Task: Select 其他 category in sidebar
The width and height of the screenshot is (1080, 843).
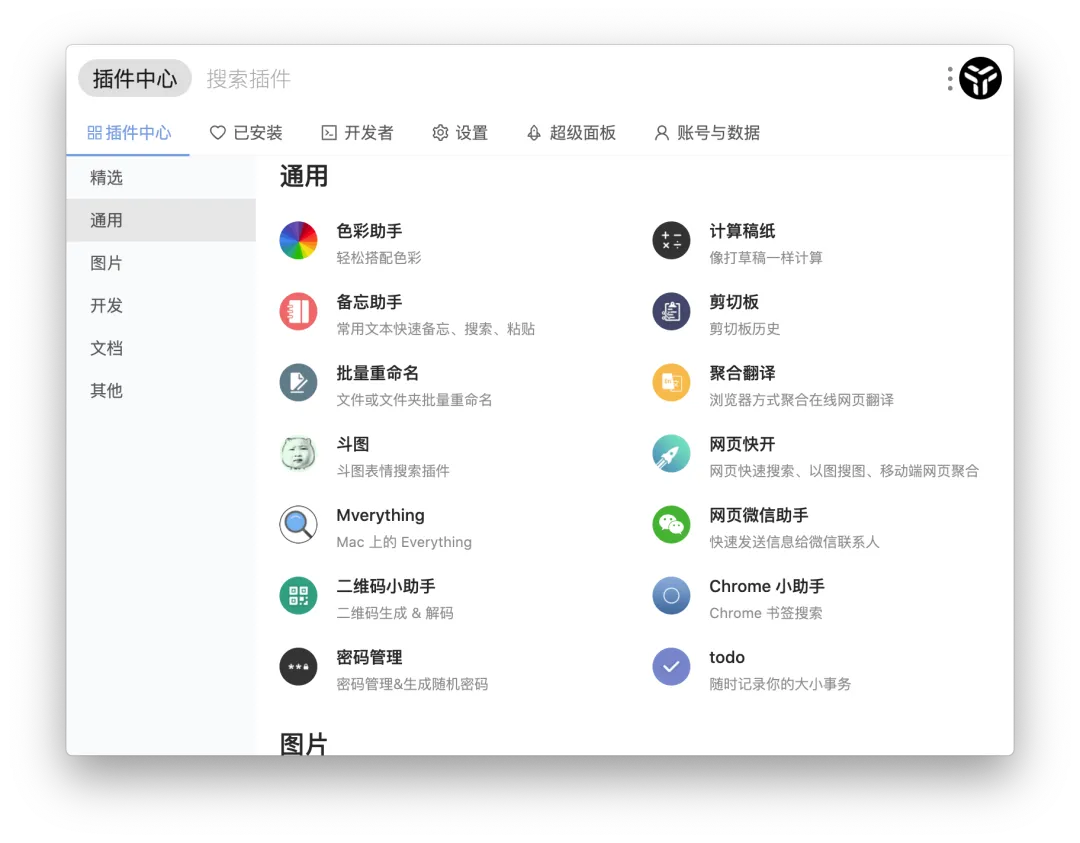Action: pos(161,391)
